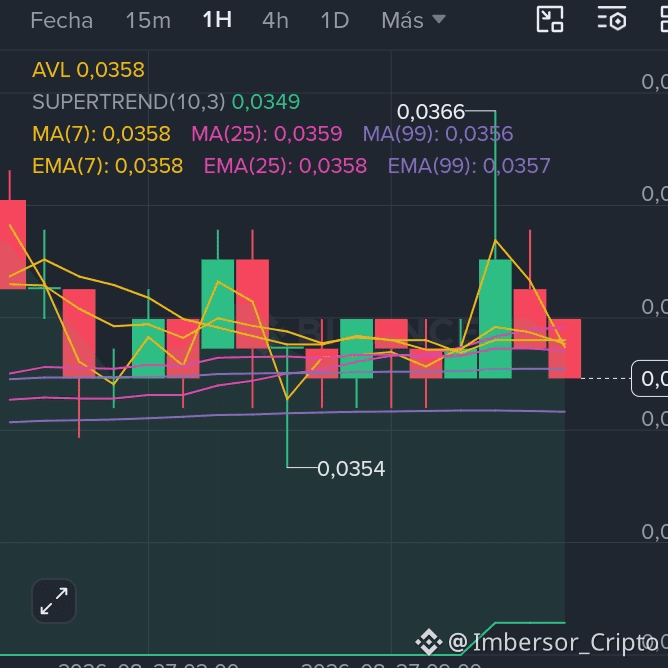Click the last red candle on the chart
668x668 pixels.
pyautogui.click(x=564, y=348)
